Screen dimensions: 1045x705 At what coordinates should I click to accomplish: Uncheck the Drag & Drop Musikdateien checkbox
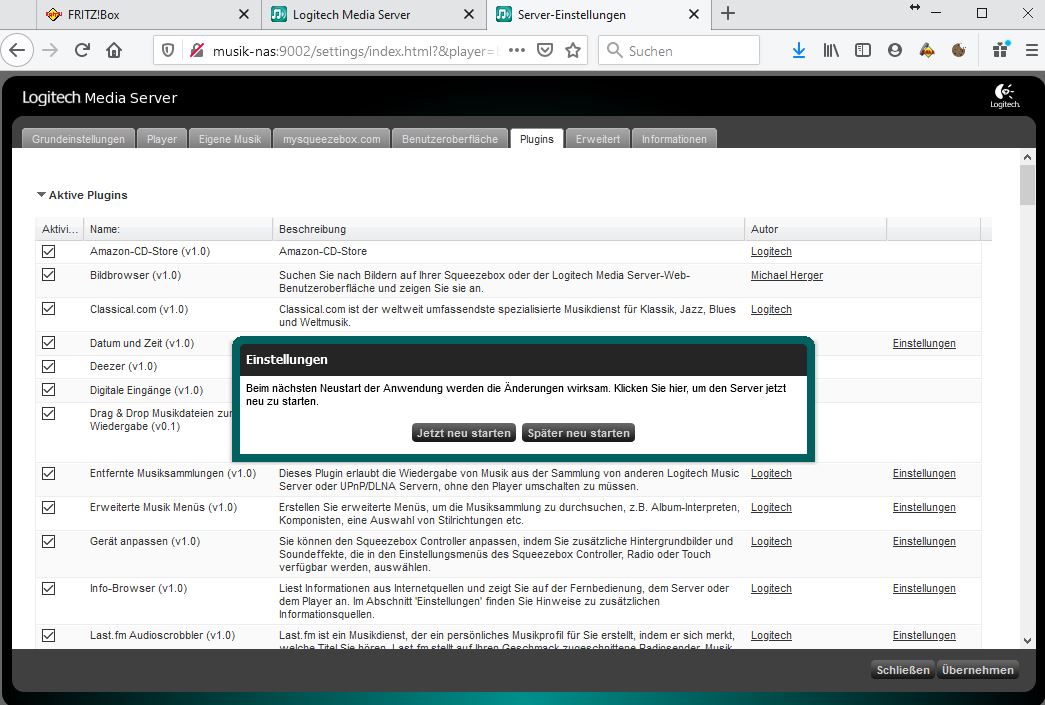pyautogui.click(x=49, y=413)
